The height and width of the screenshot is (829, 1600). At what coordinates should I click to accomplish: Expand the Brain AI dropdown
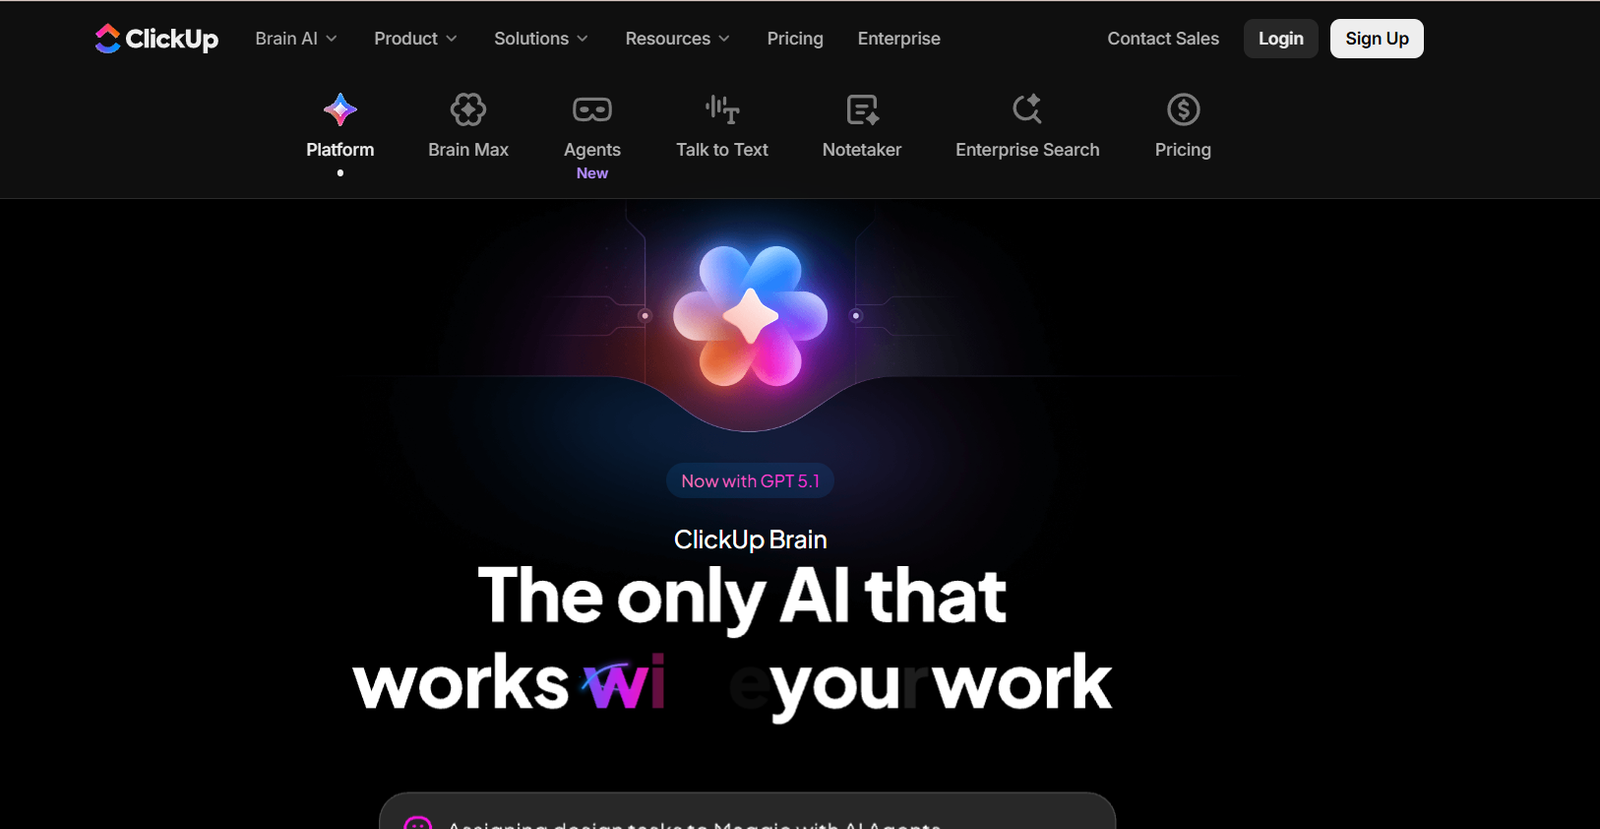296,38
